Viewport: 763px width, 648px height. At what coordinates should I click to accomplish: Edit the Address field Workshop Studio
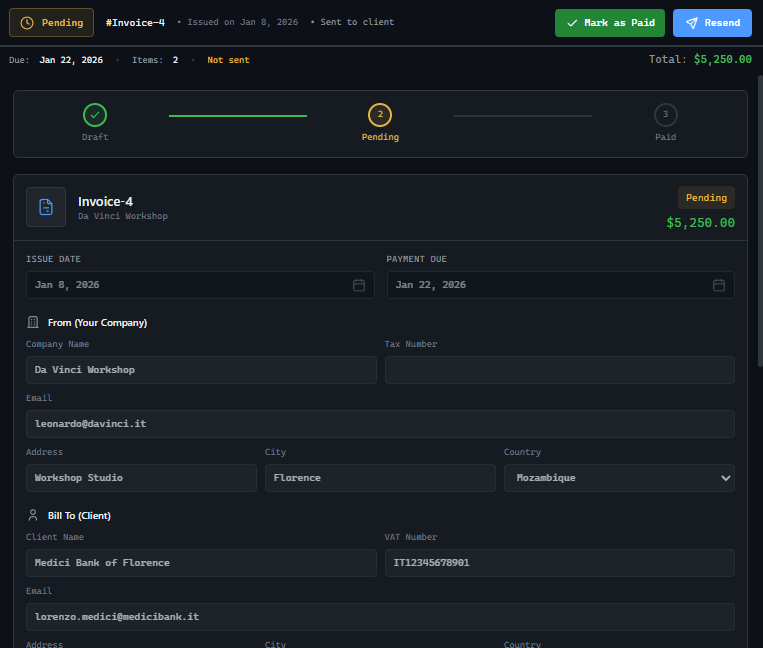141,478
